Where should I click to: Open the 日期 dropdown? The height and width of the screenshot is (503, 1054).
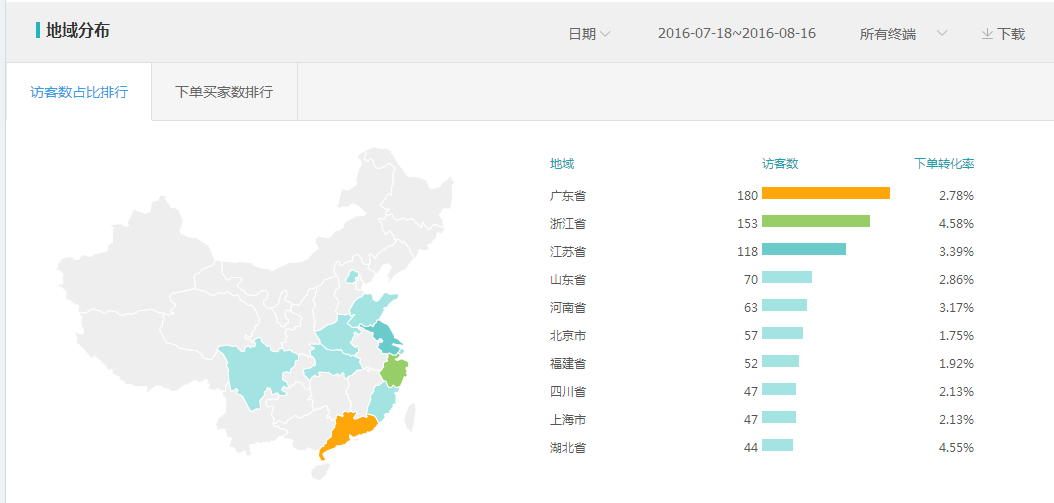click(590, 34)
